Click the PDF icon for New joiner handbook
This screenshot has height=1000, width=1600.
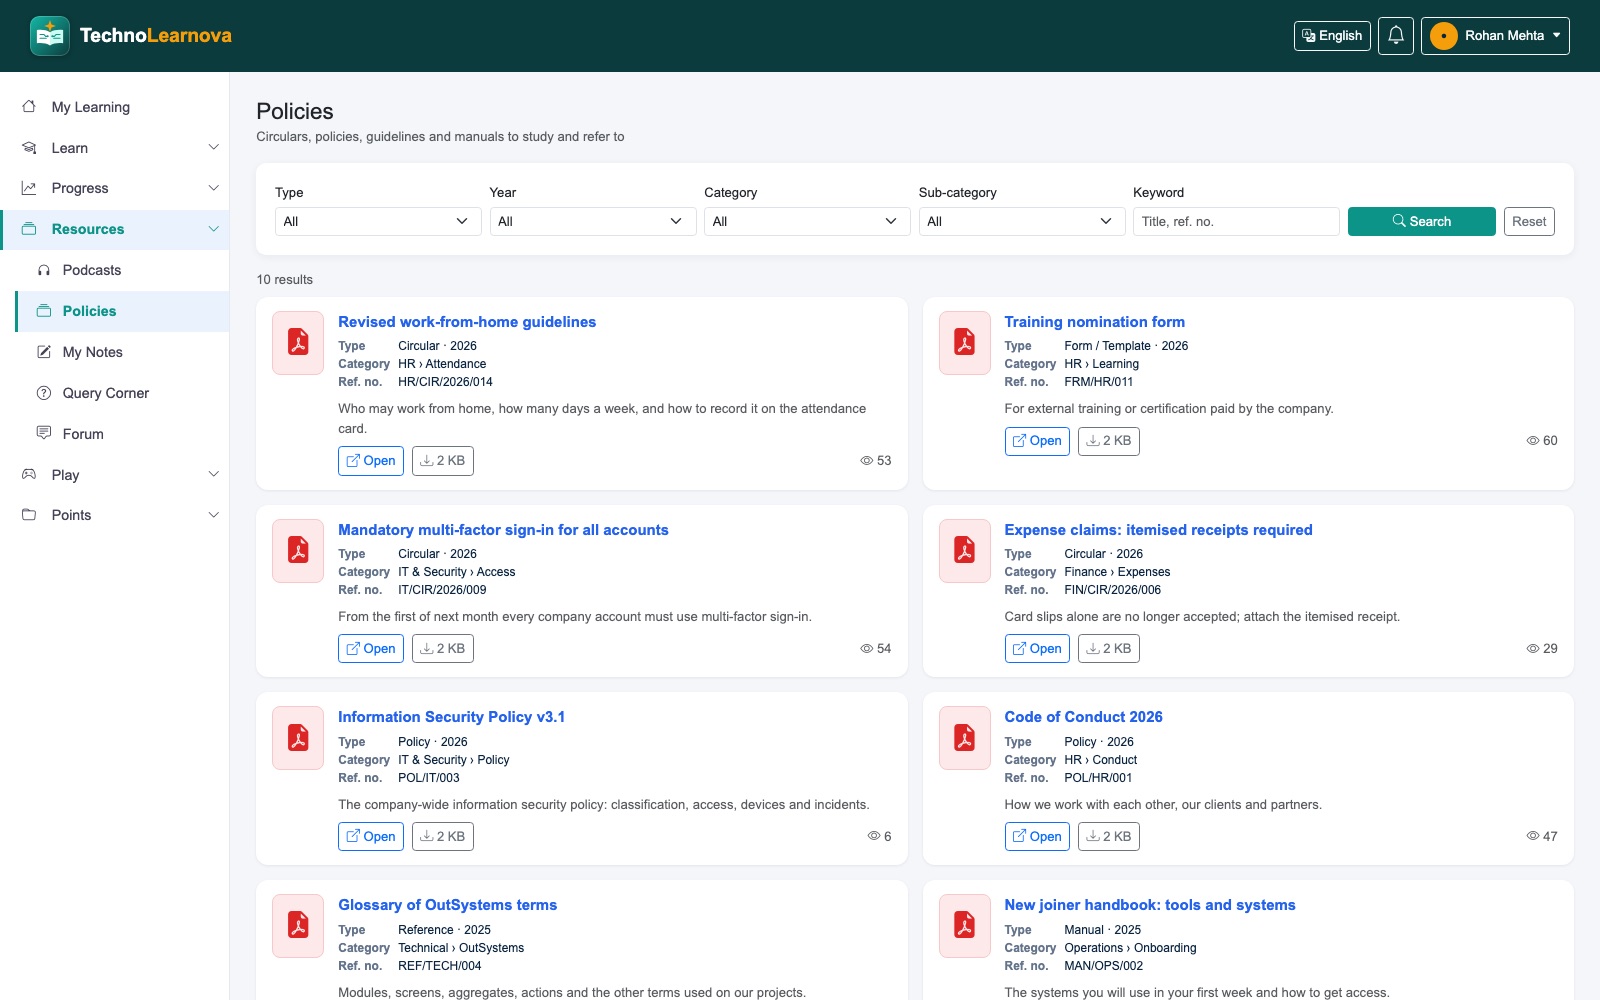click(x=965, y=926)
